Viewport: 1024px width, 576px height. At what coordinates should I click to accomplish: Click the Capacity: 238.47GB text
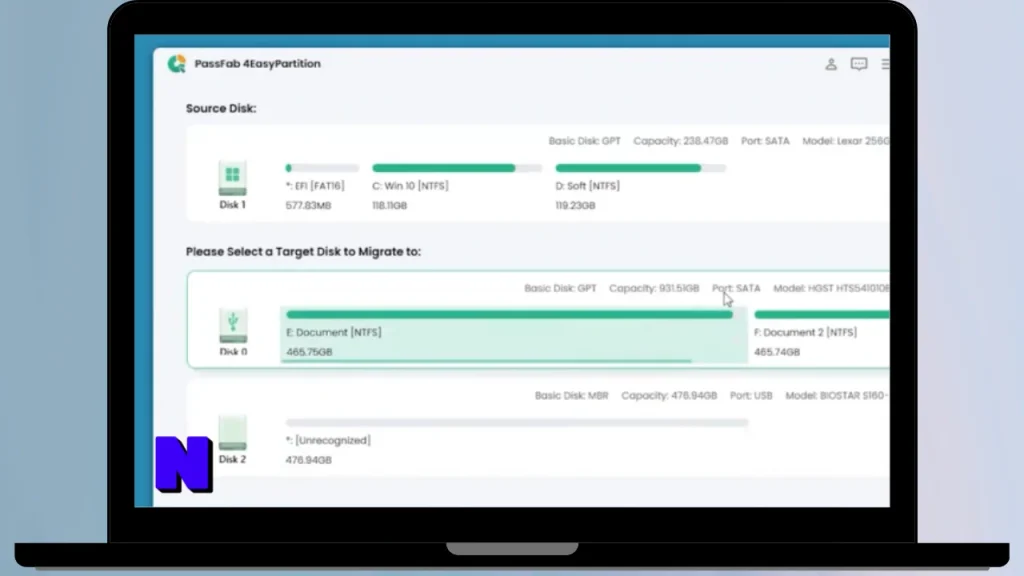coord(680,141)
